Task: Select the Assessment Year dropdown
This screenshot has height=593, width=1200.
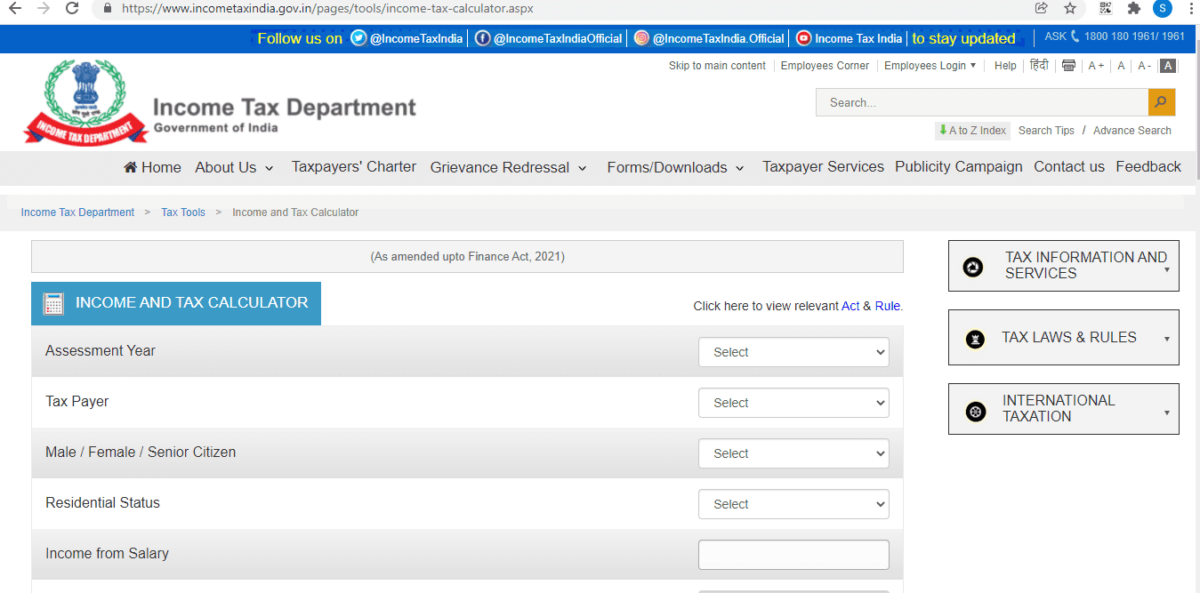Action: pos(793,352)
